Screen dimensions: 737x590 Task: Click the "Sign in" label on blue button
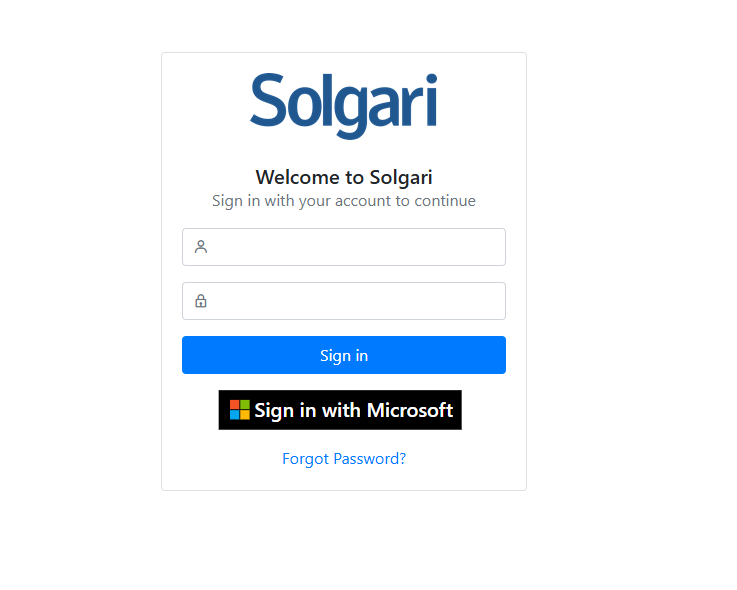click(344, 355)
